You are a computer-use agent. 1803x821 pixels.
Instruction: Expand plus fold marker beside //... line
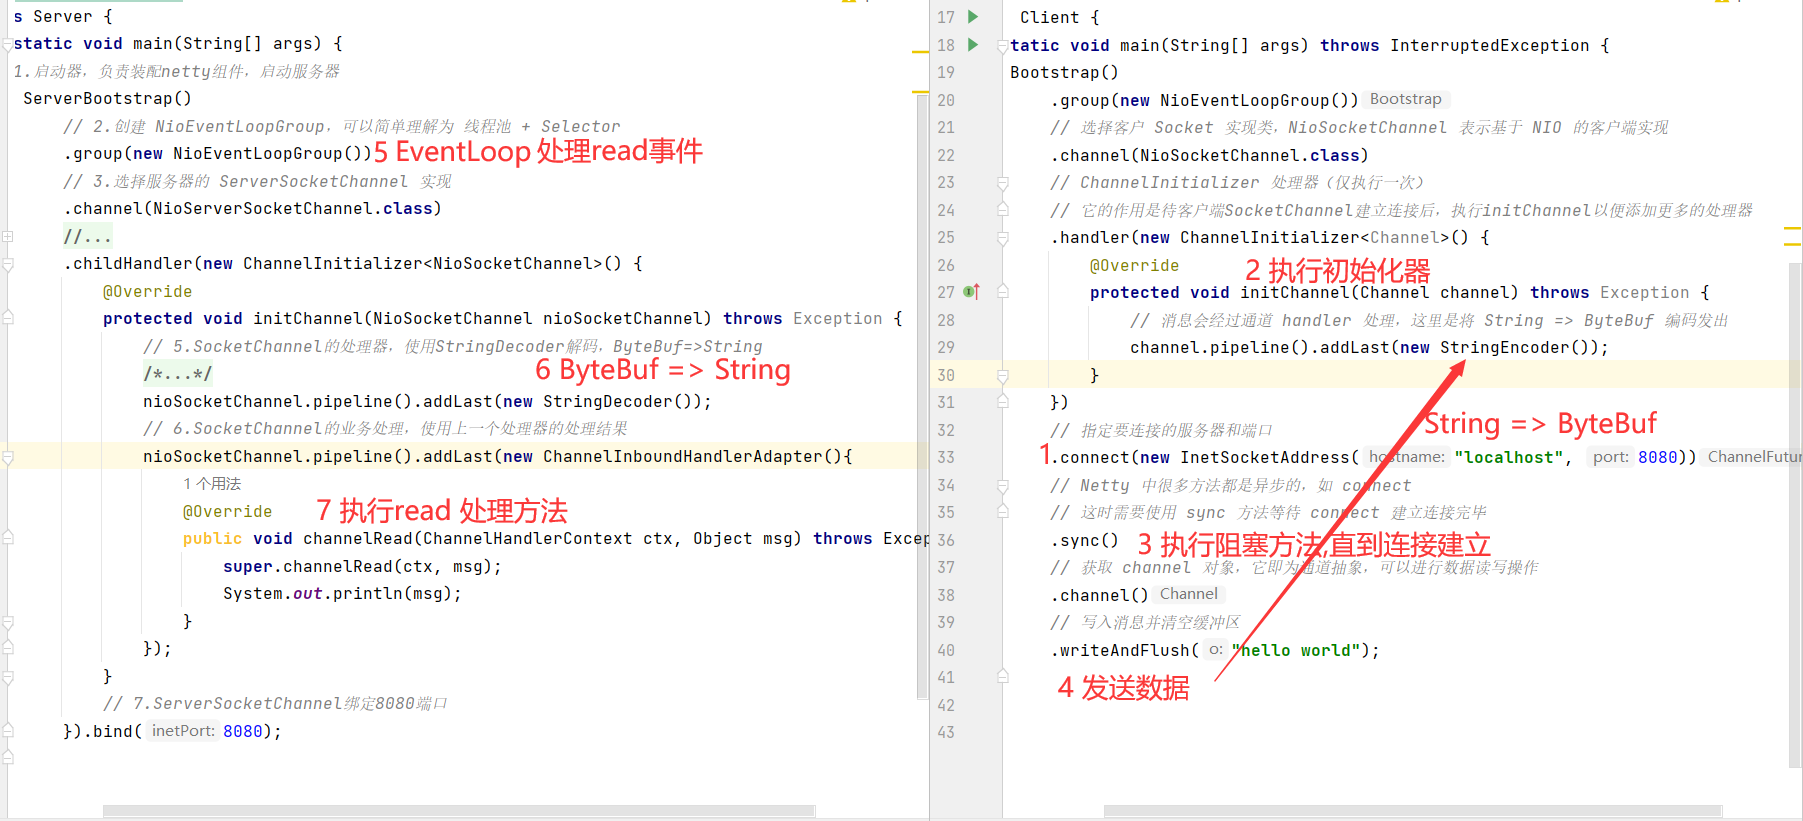pyautogui.click(x=7, y=237)
